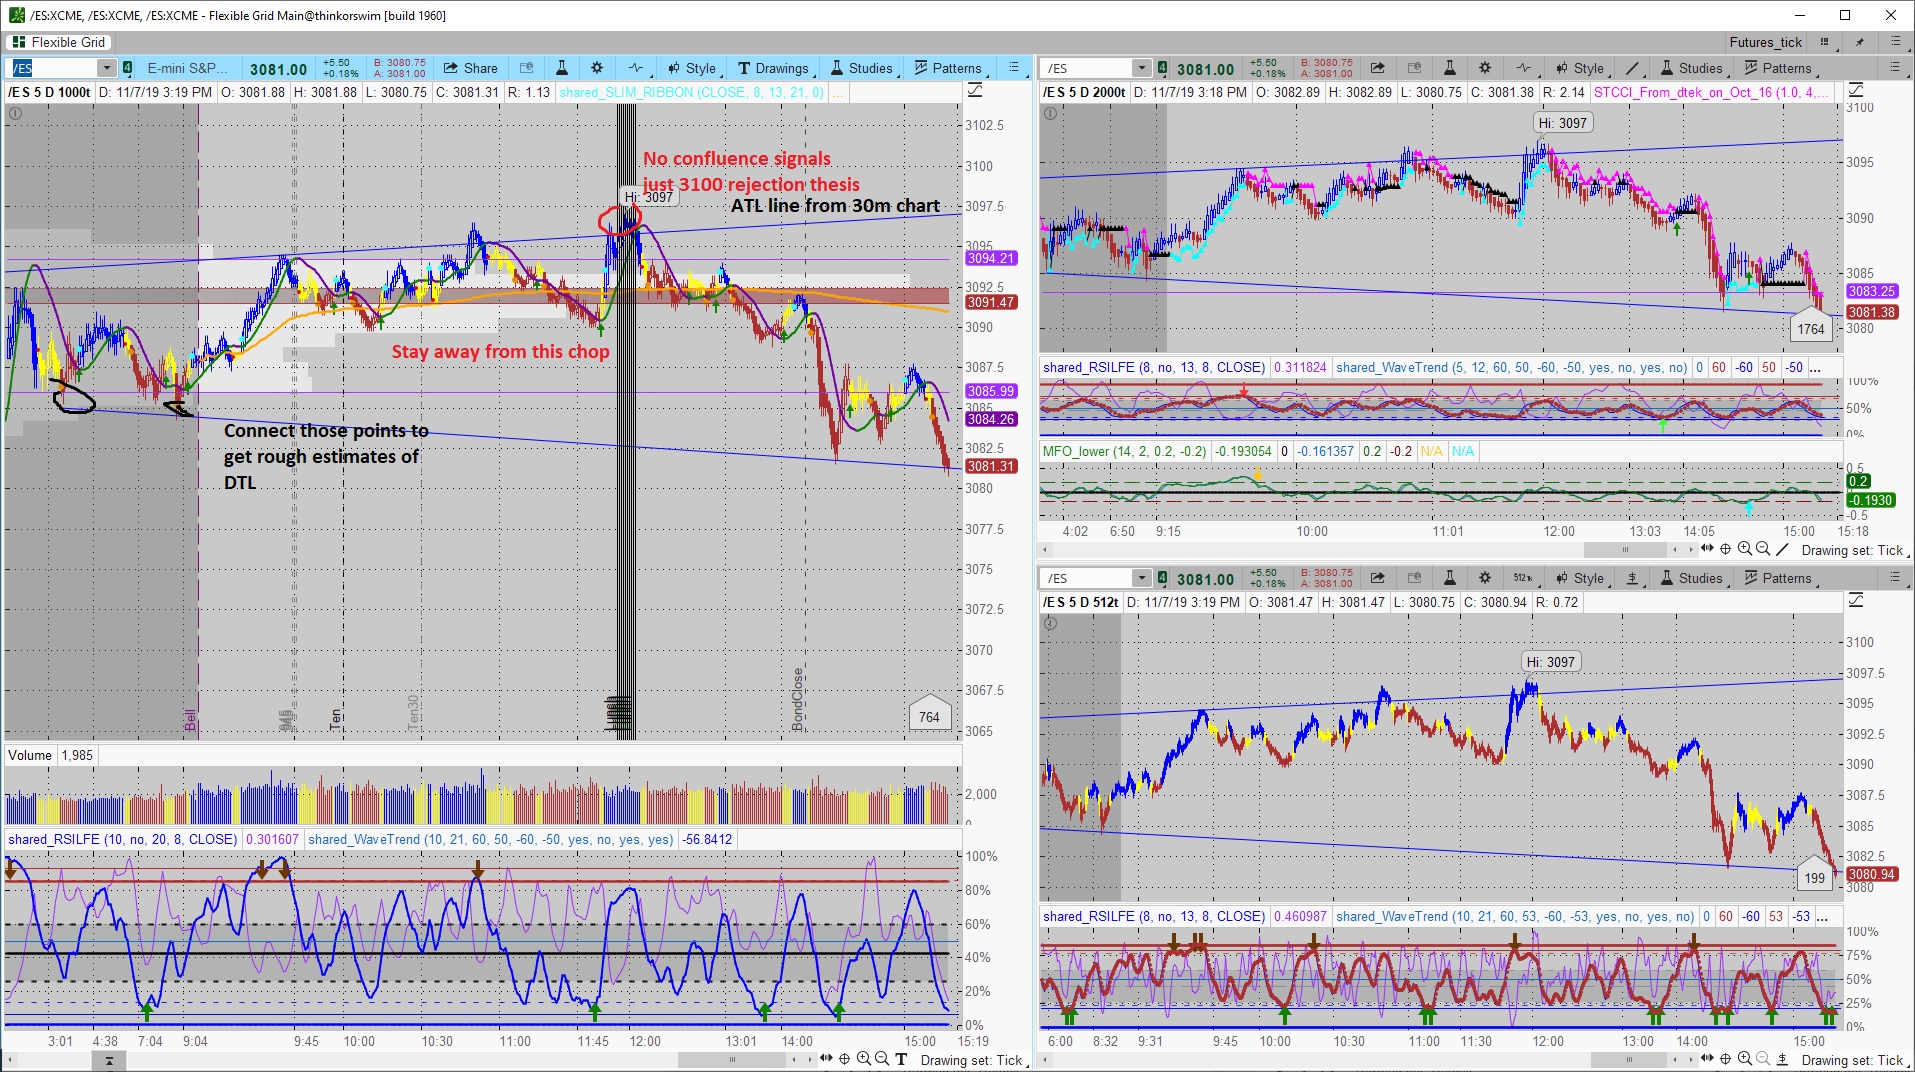Screen dimensions: 1915x1072
Task: Open the Studies menu in left chart
Action: tap(861, 68)
